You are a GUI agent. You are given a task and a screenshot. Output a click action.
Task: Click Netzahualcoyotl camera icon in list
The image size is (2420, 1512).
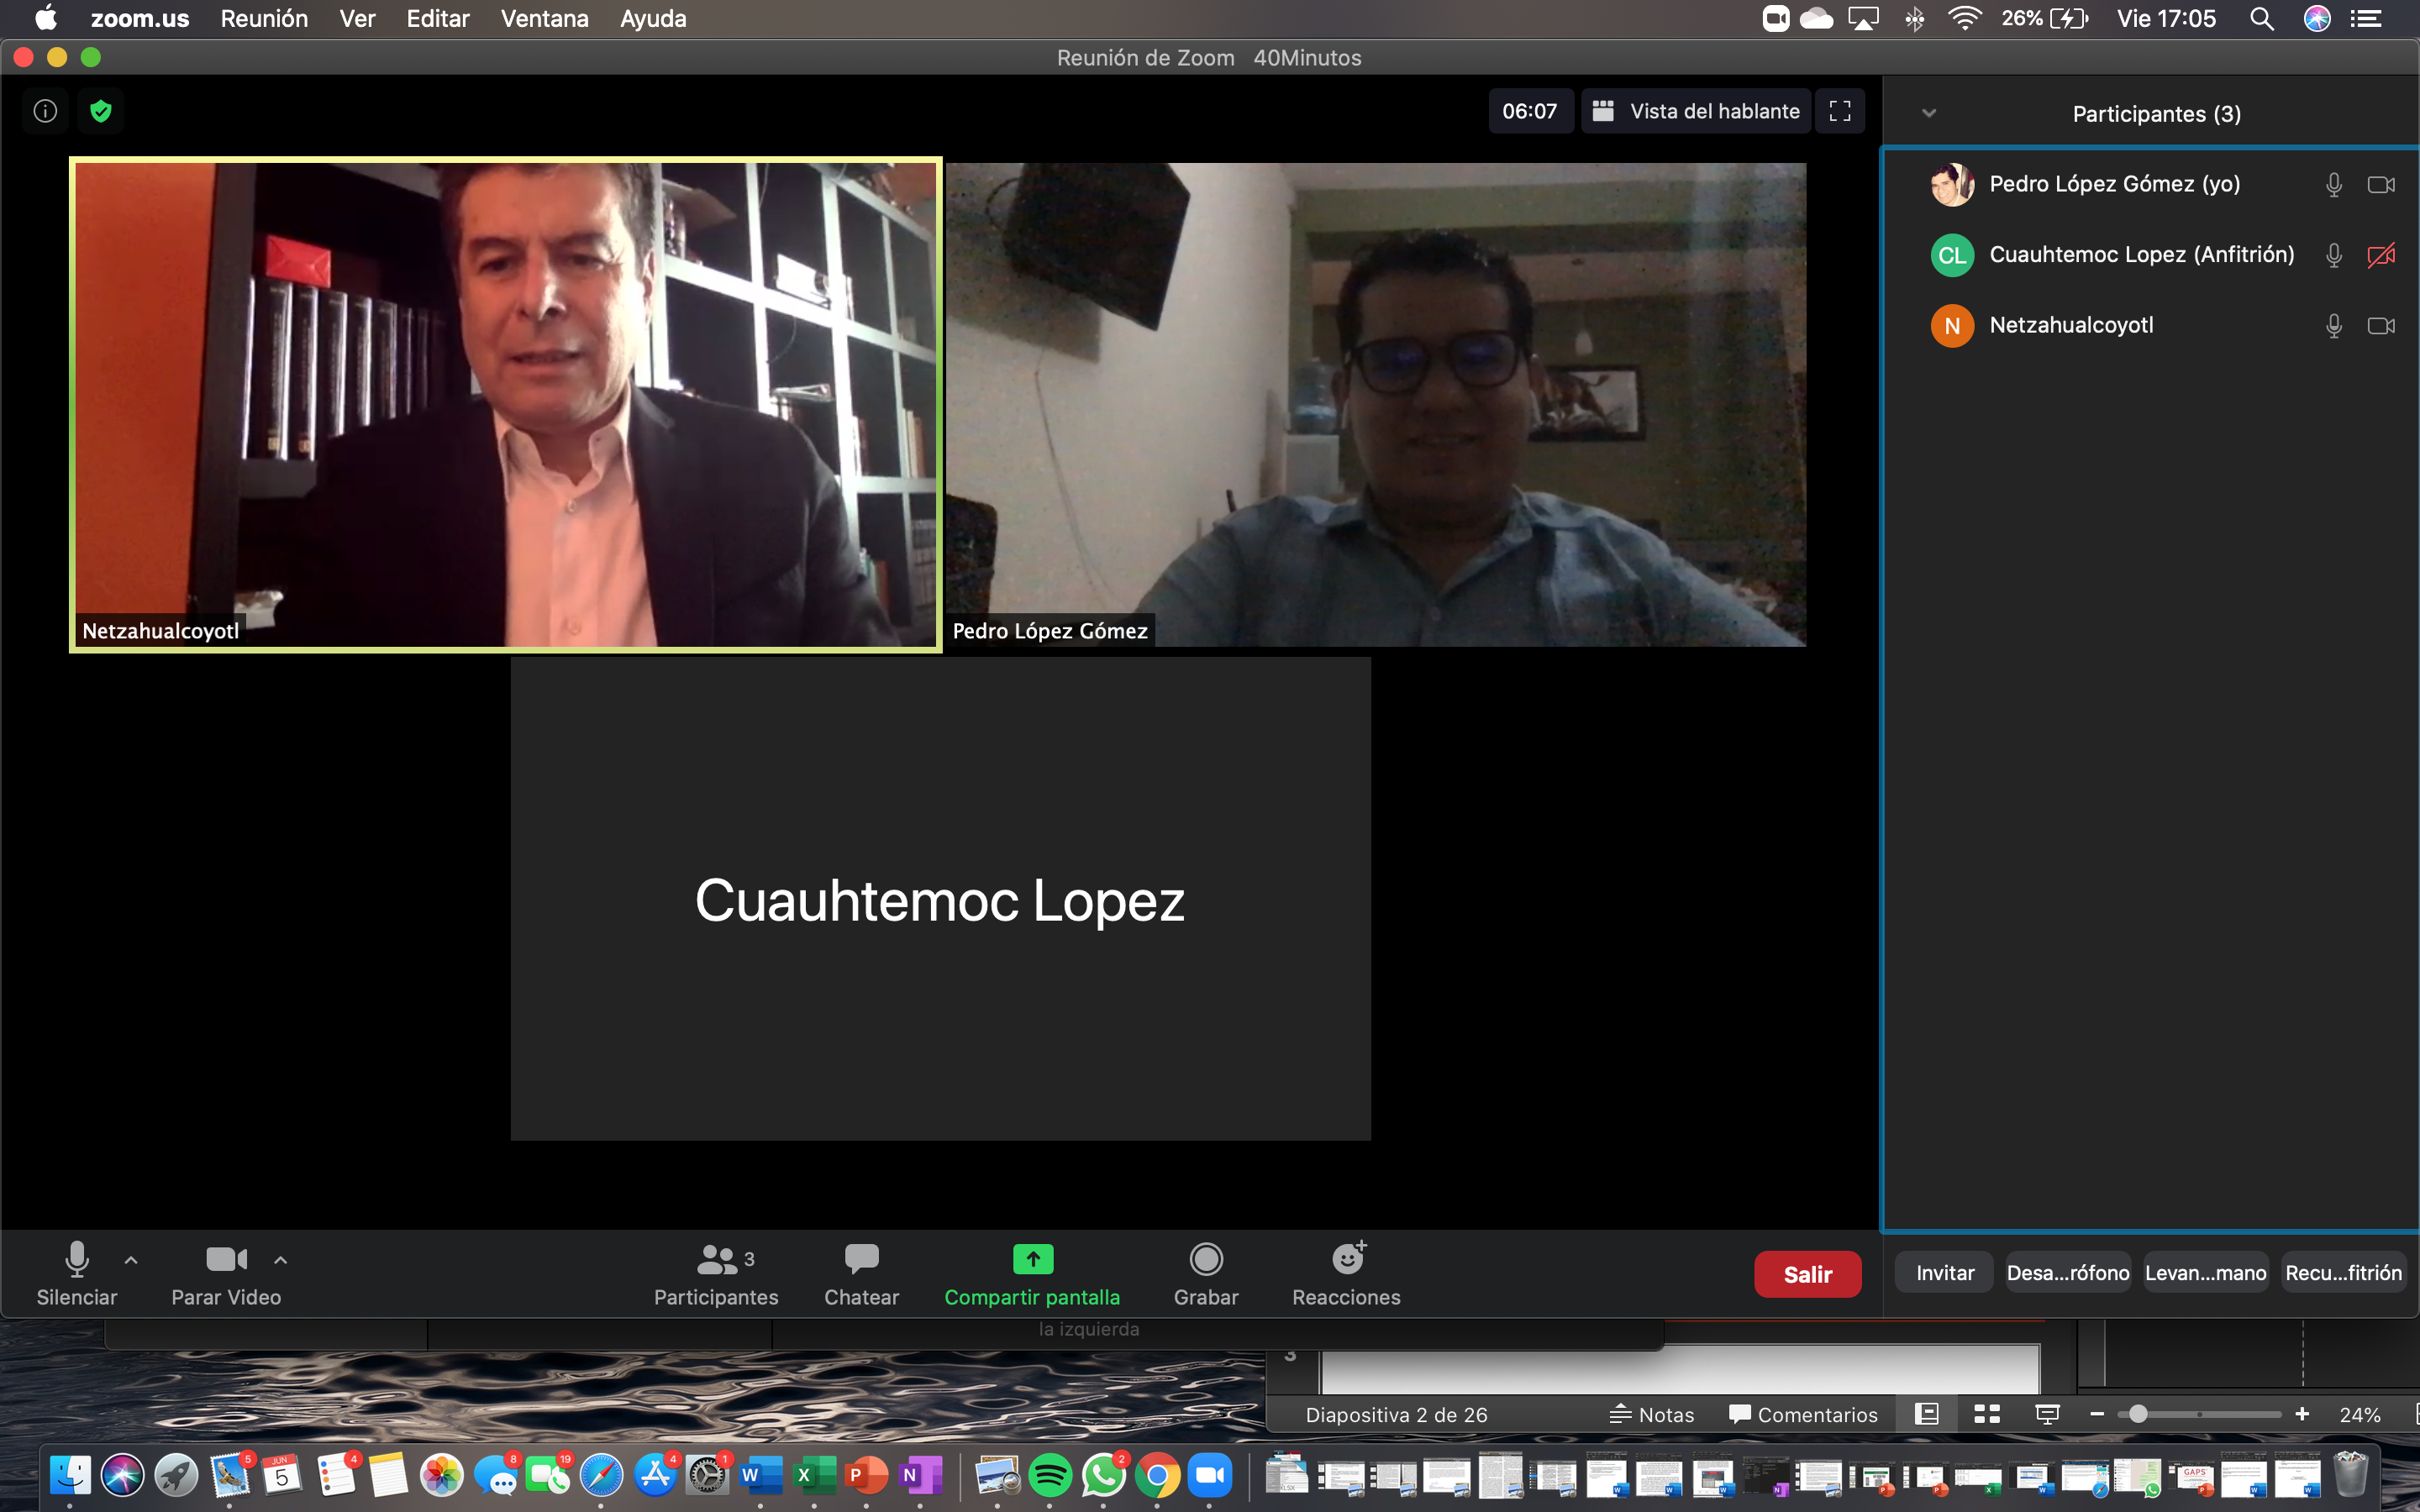pos(2381,326)
